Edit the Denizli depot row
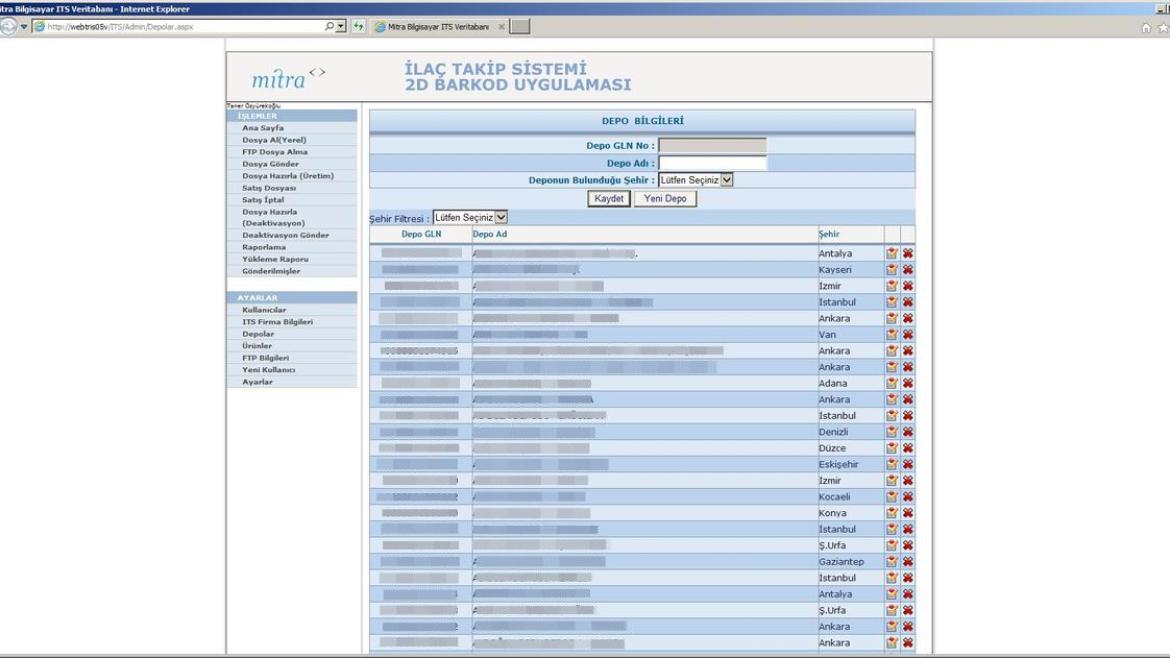The width and height of the screenshot is (1170, 658). [x=892, y=431]
